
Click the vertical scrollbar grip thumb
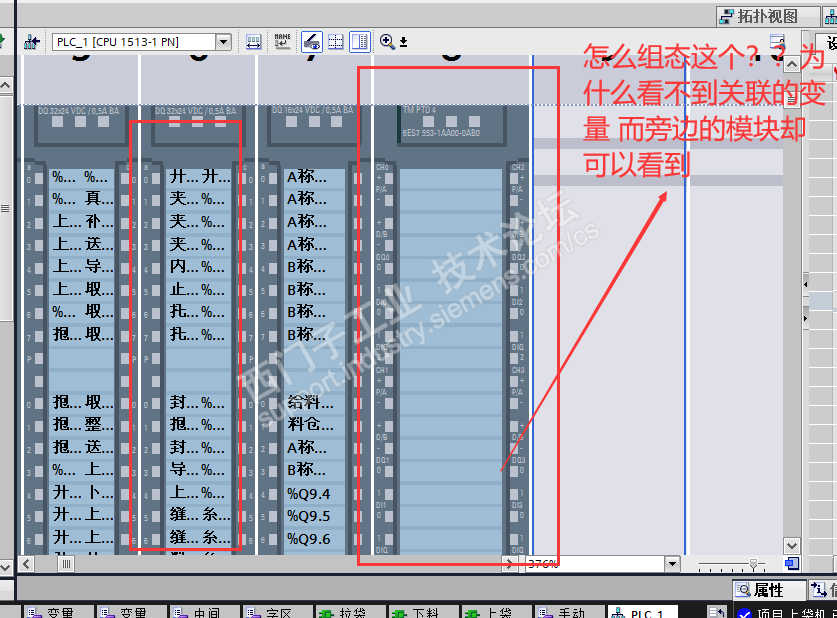pos(792,99)
